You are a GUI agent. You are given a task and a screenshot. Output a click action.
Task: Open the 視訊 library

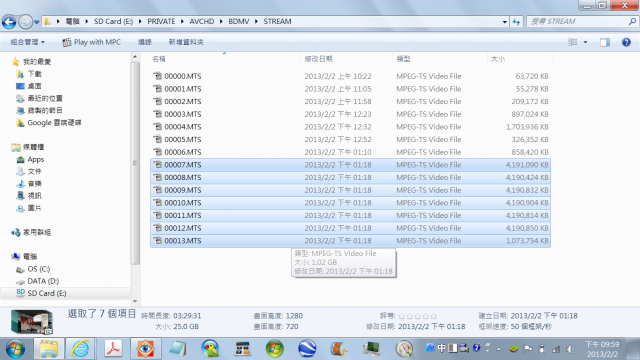(x=29, y=196)
